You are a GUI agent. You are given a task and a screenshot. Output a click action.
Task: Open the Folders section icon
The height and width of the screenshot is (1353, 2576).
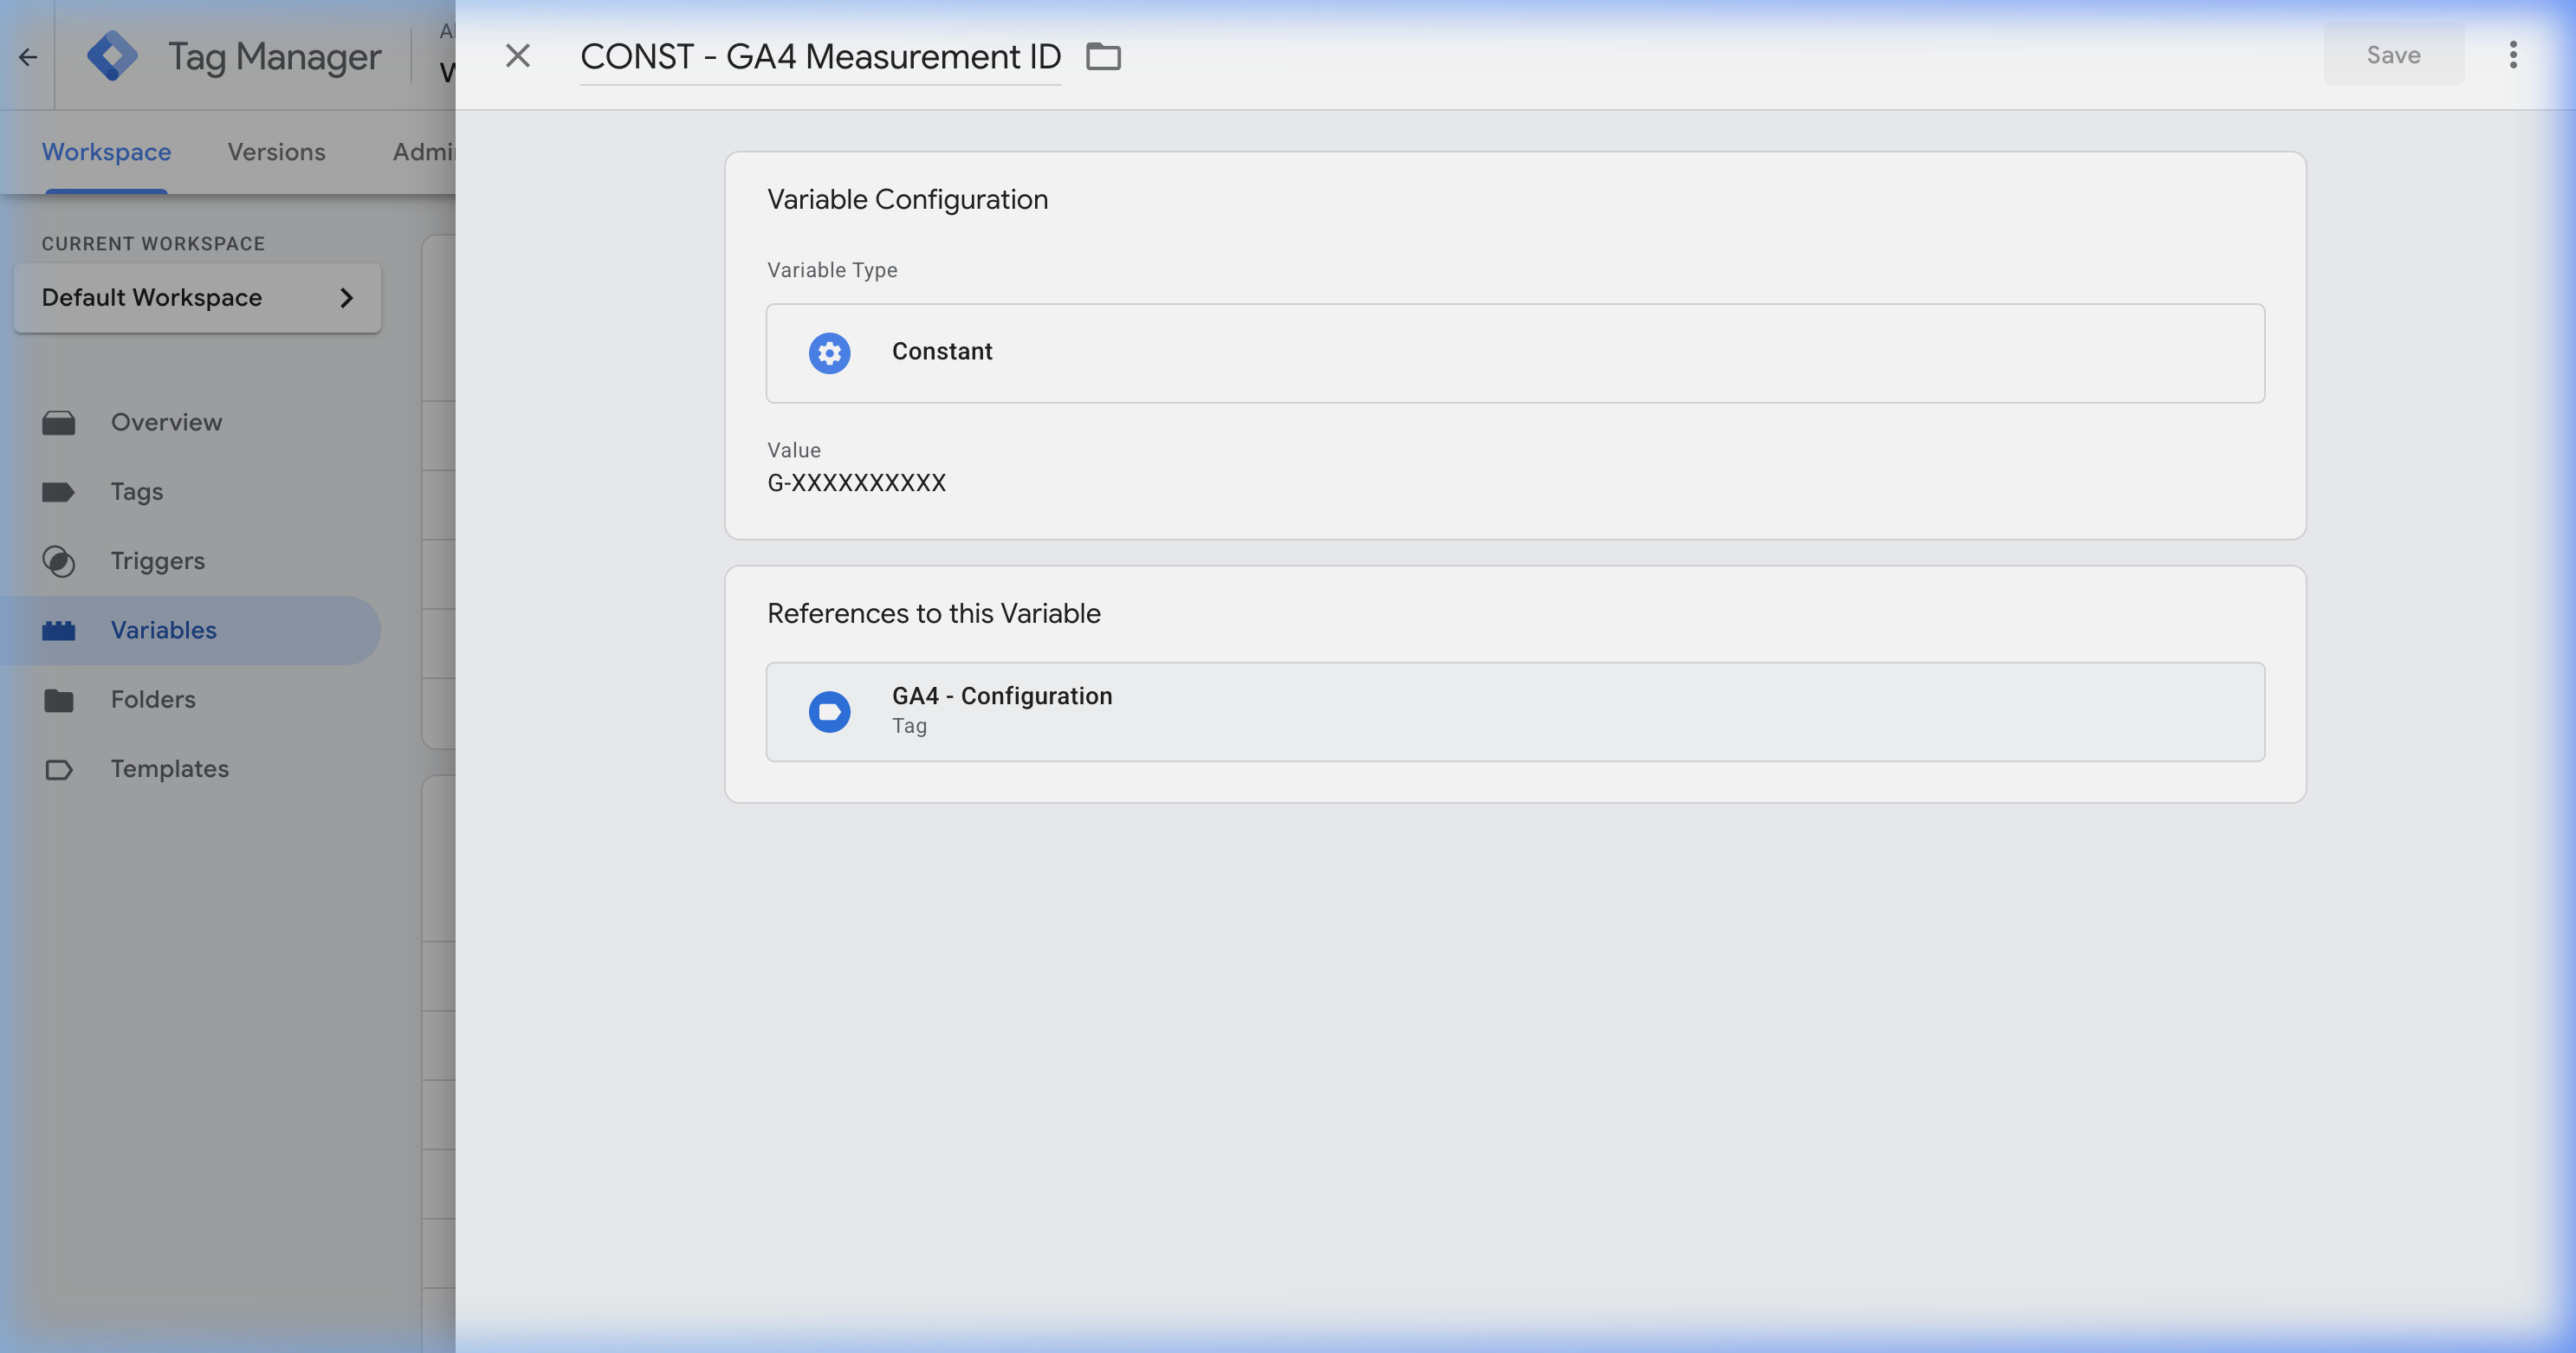tap(60, 699)
